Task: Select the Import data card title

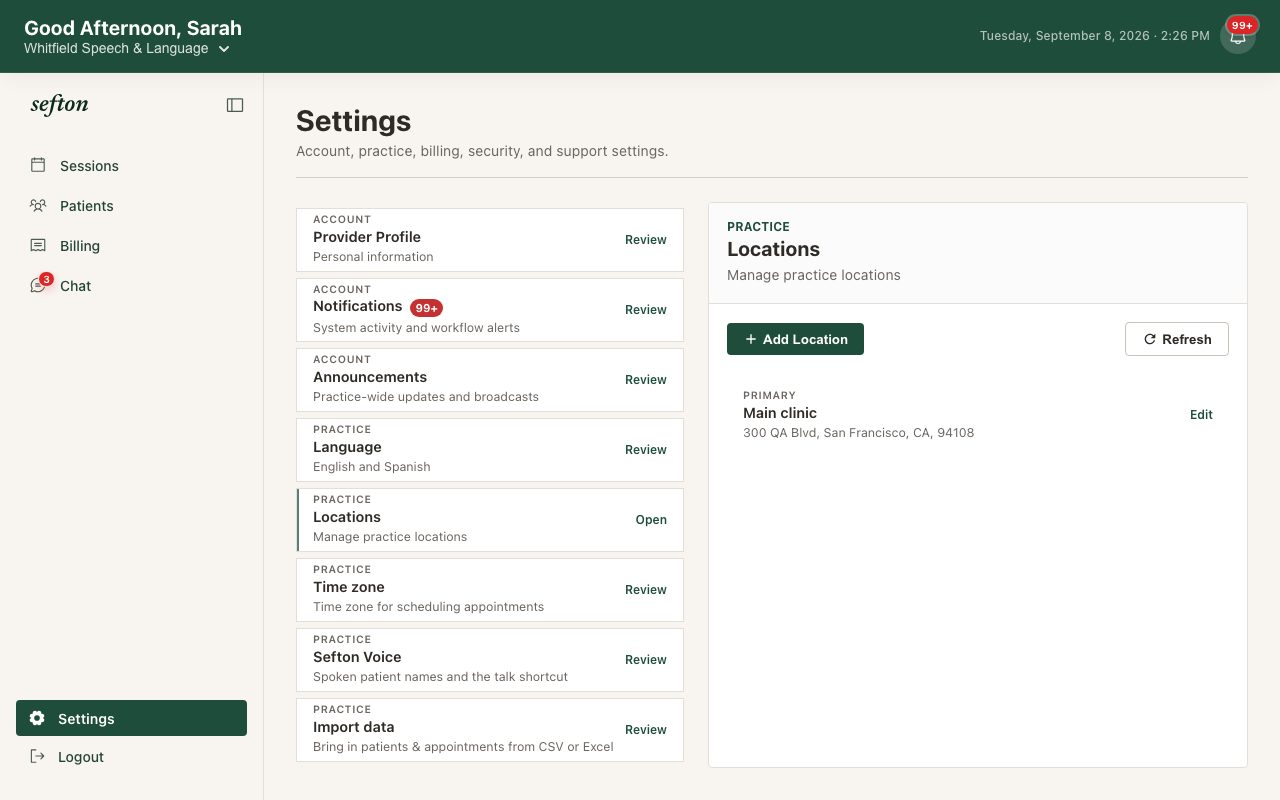Action: 354,727
